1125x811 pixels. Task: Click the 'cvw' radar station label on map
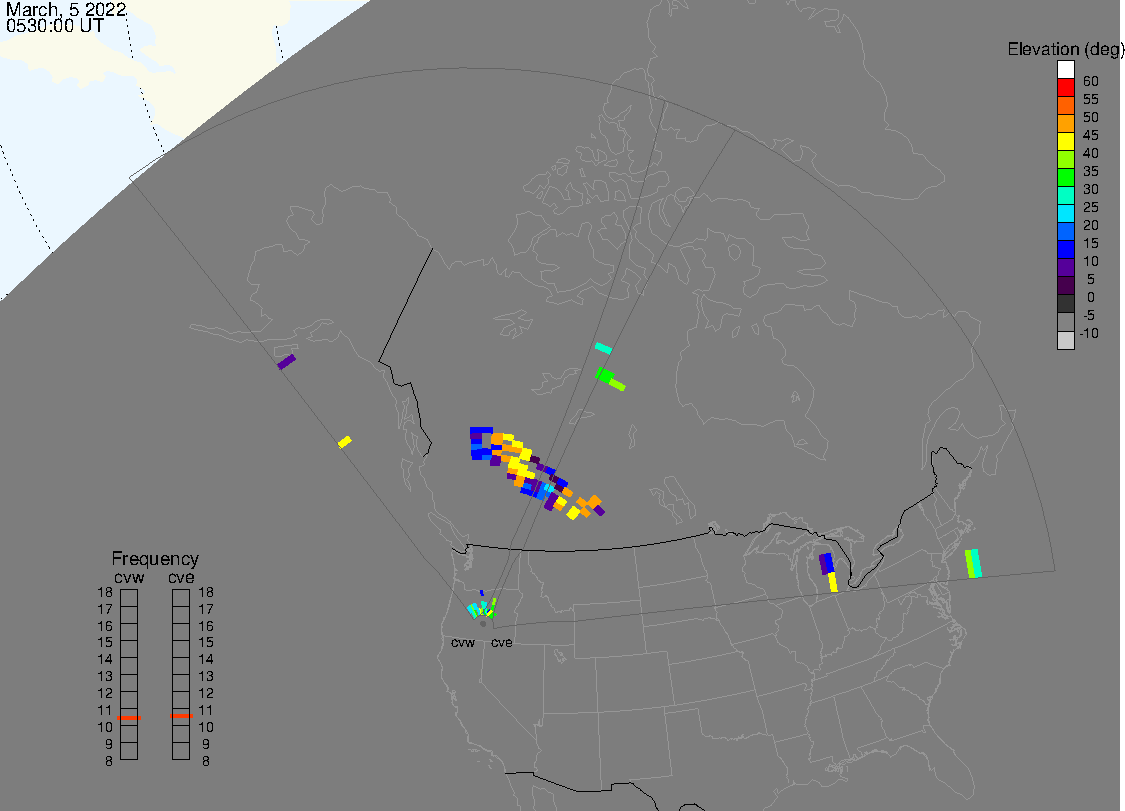coord(463,642)
